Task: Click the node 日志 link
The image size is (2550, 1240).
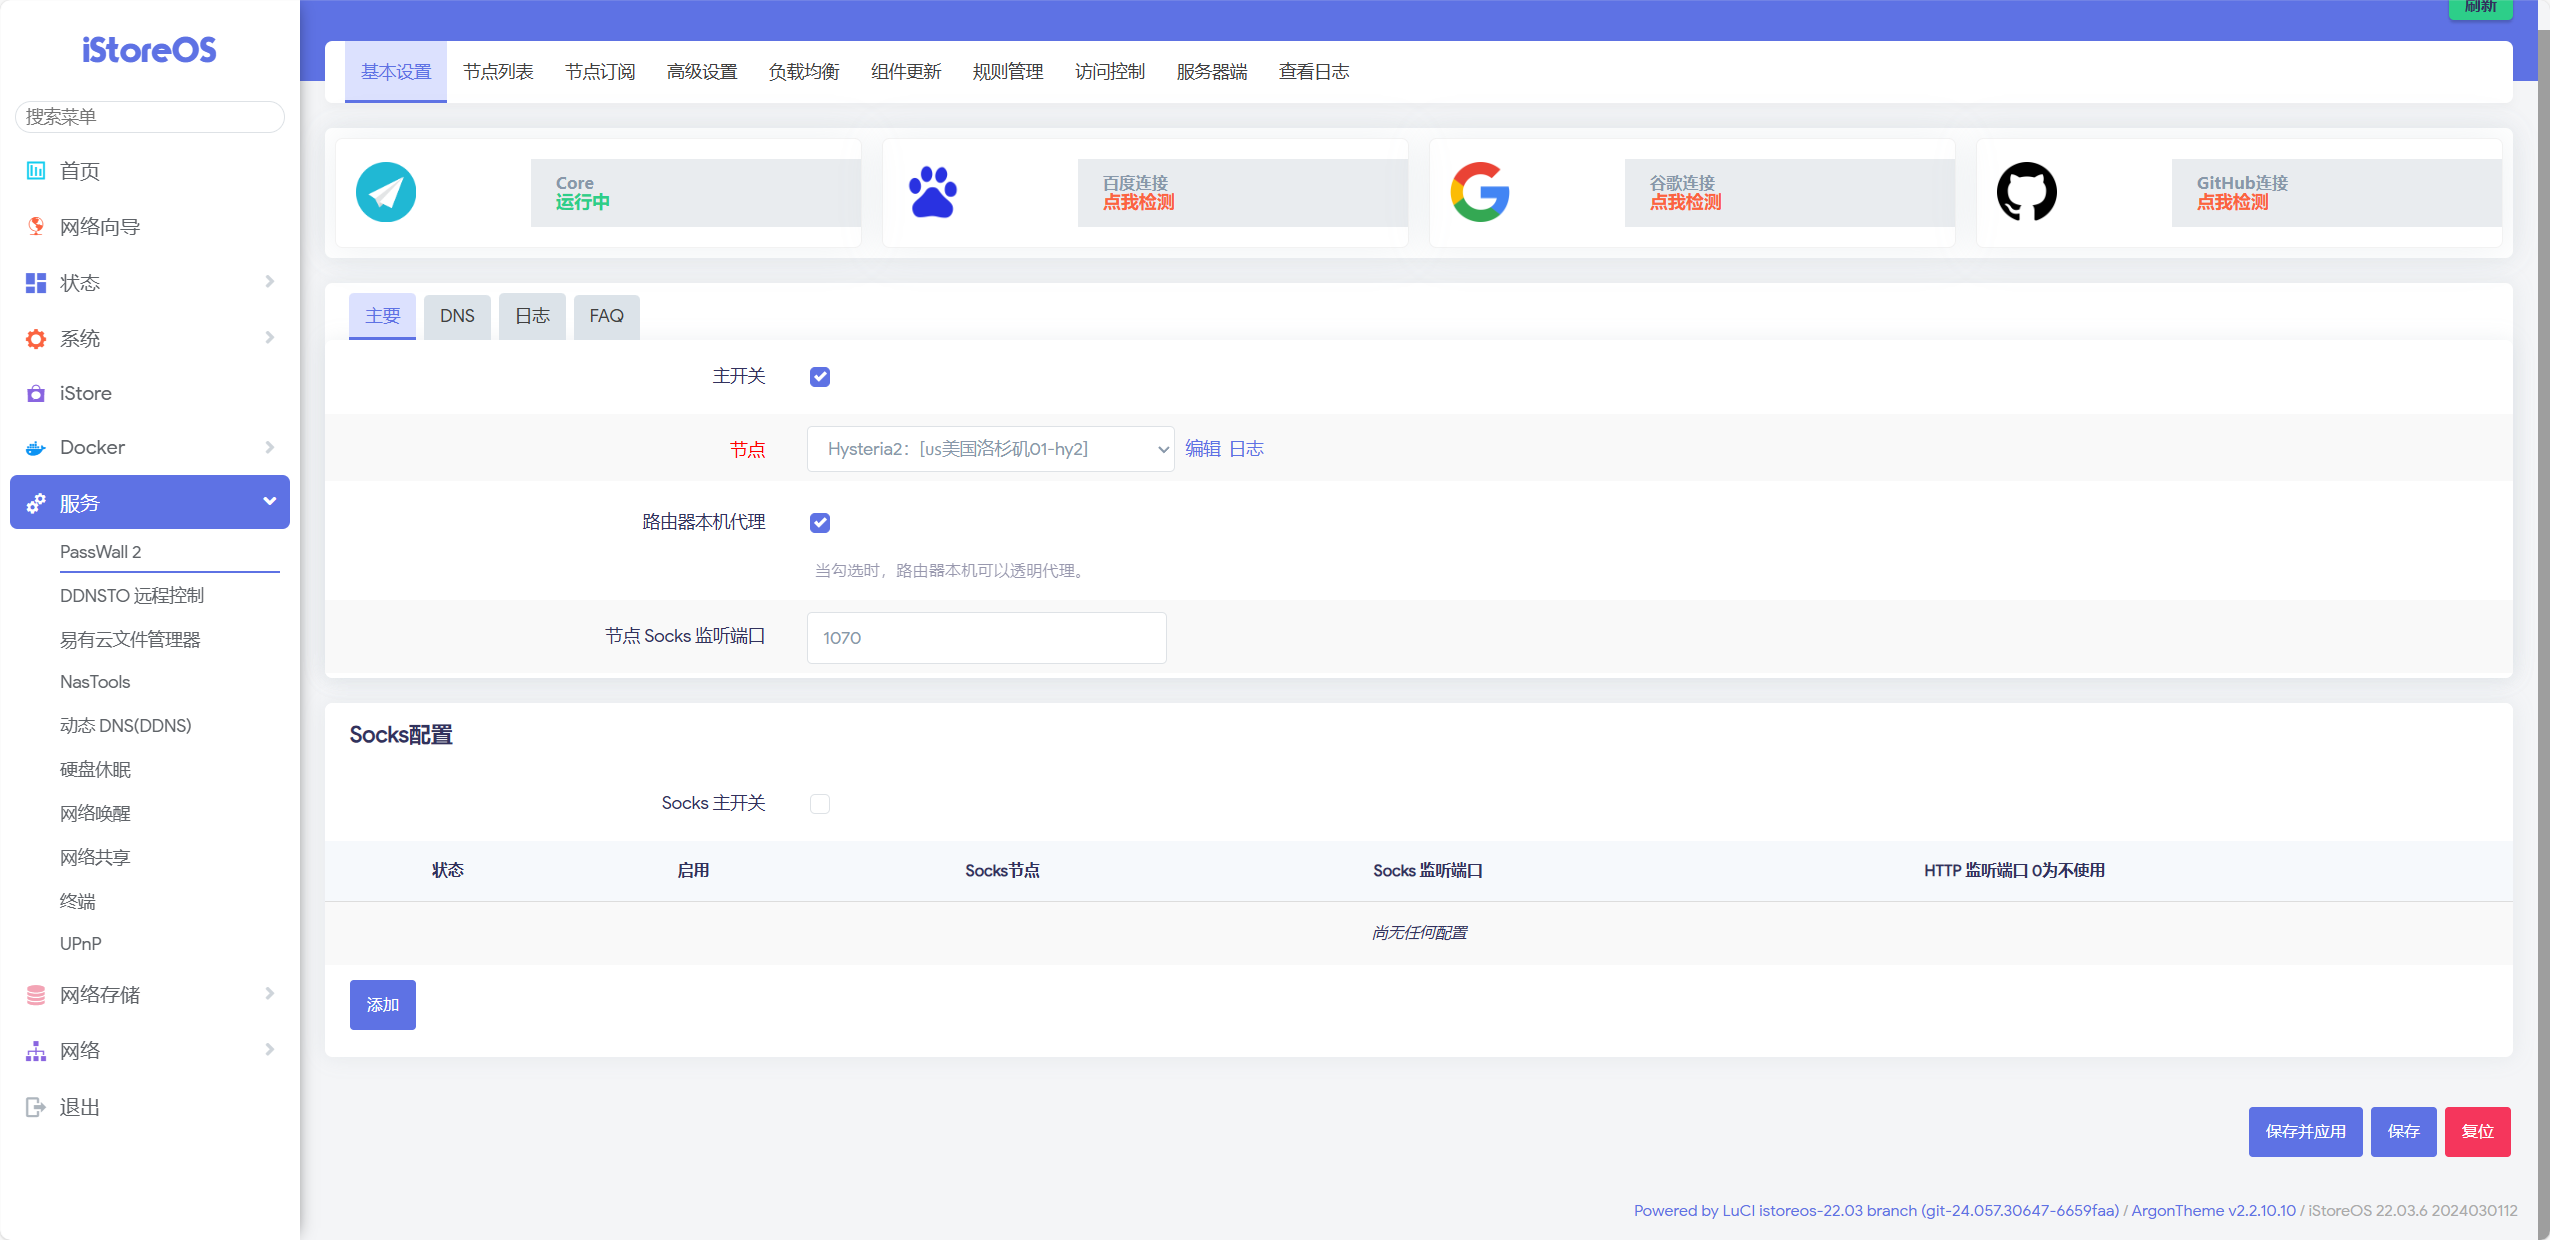Action: (x=1246, y=449)
